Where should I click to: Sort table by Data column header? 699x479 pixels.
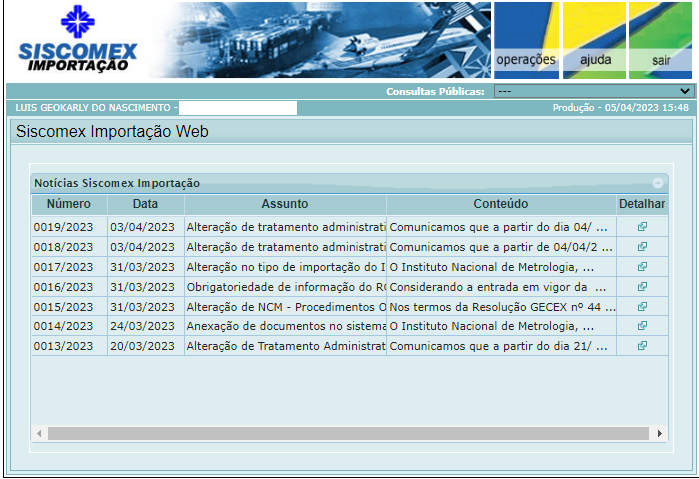click(145, 204)
